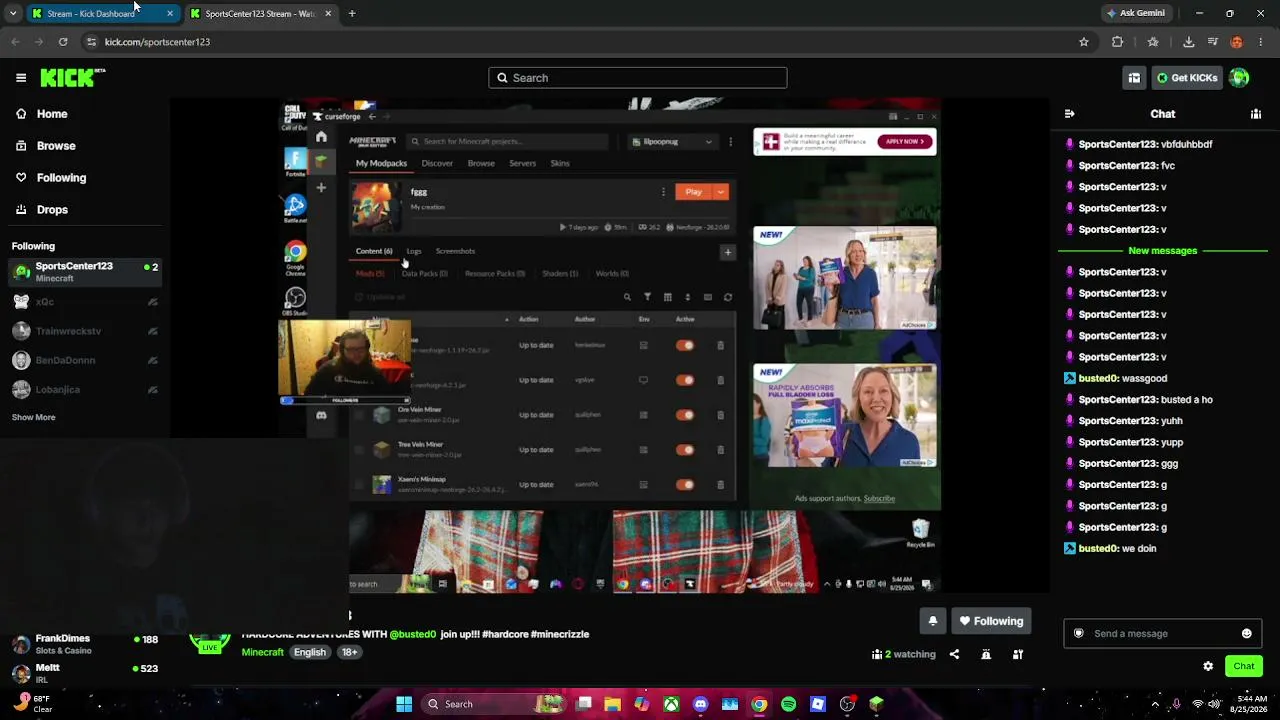Click the chat identity badge icon
1280x720 pixels.
click(x=1078, y=633)
